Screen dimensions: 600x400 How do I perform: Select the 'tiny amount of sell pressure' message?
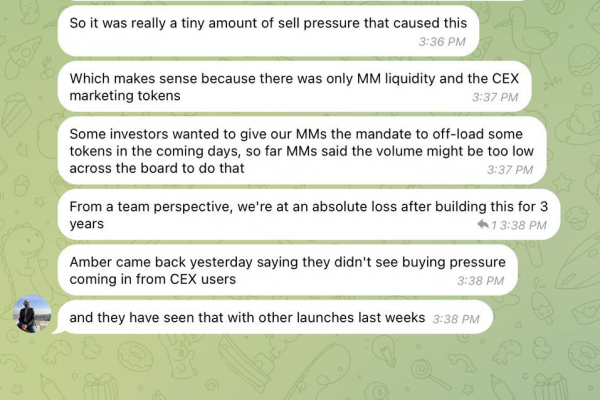(x=268, y=31)
